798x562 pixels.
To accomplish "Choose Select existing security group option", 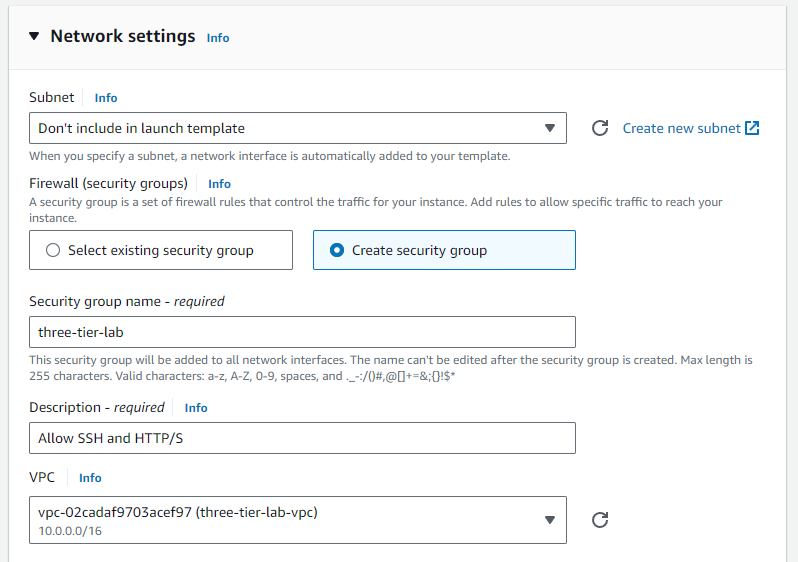I will tap(161, 250).
